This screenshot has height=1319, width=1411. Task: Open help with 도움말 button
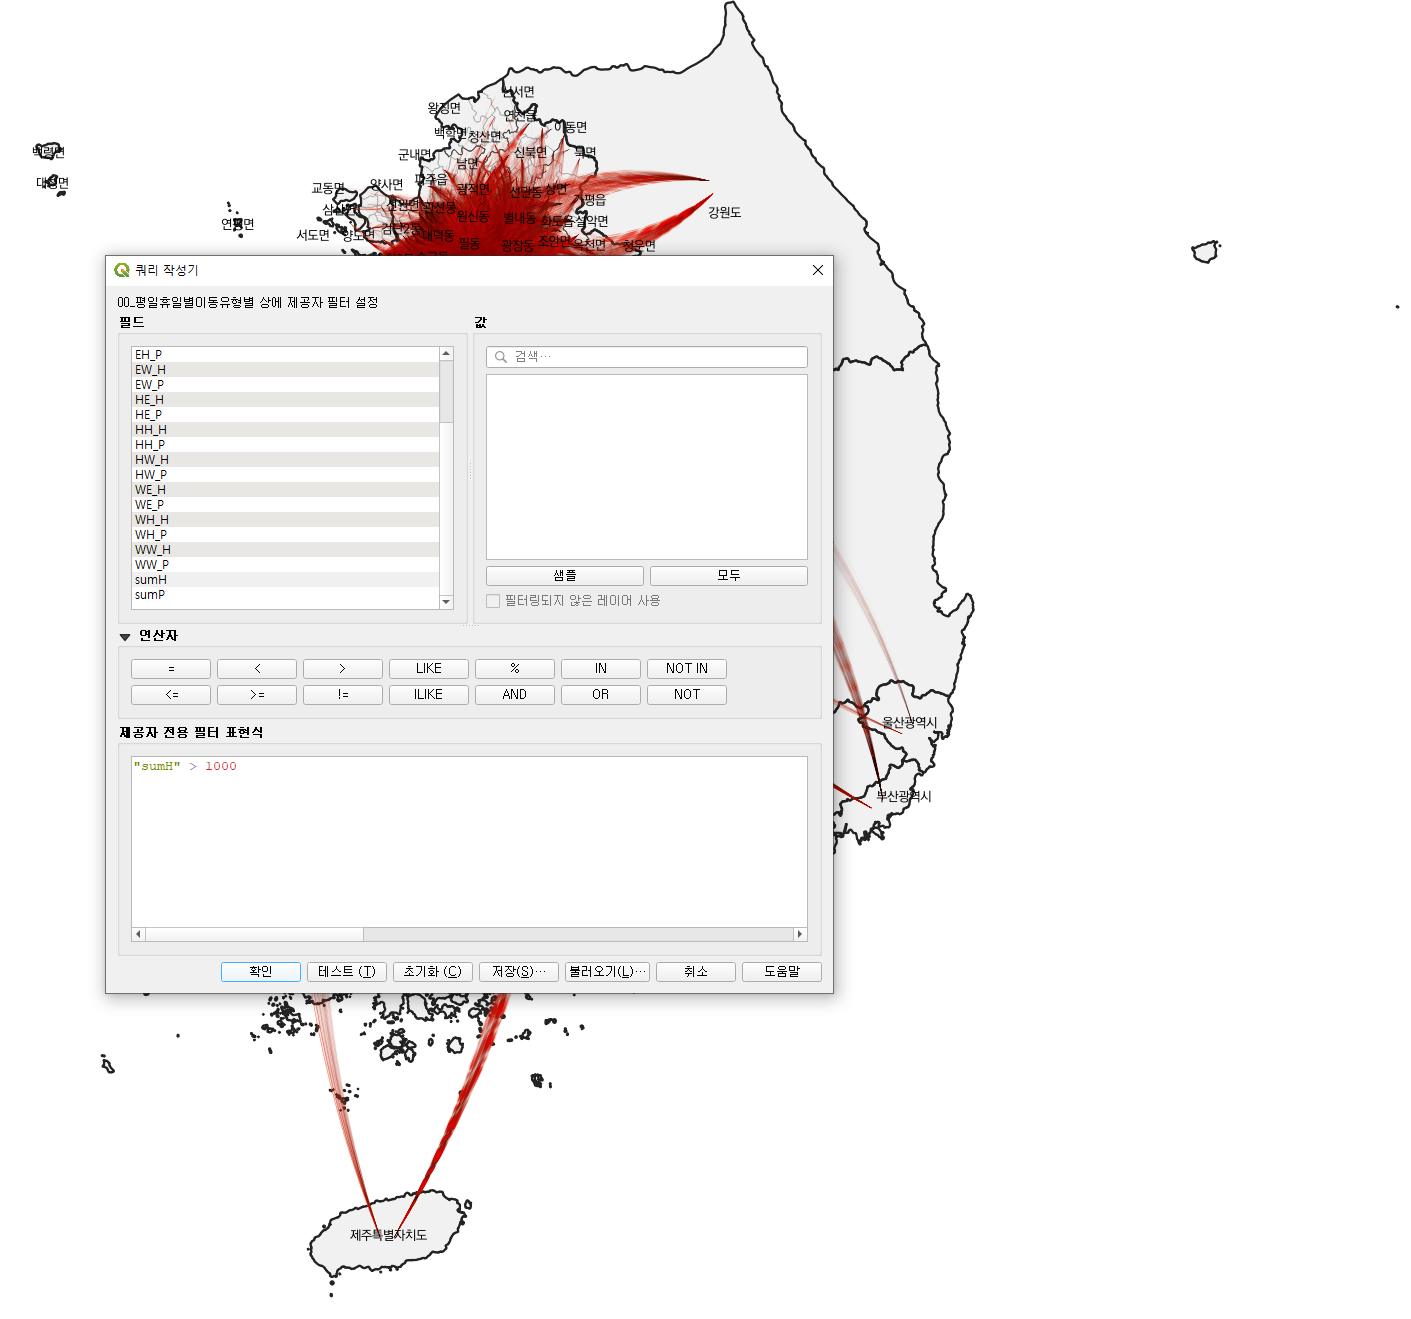click(x=782, y=972)
